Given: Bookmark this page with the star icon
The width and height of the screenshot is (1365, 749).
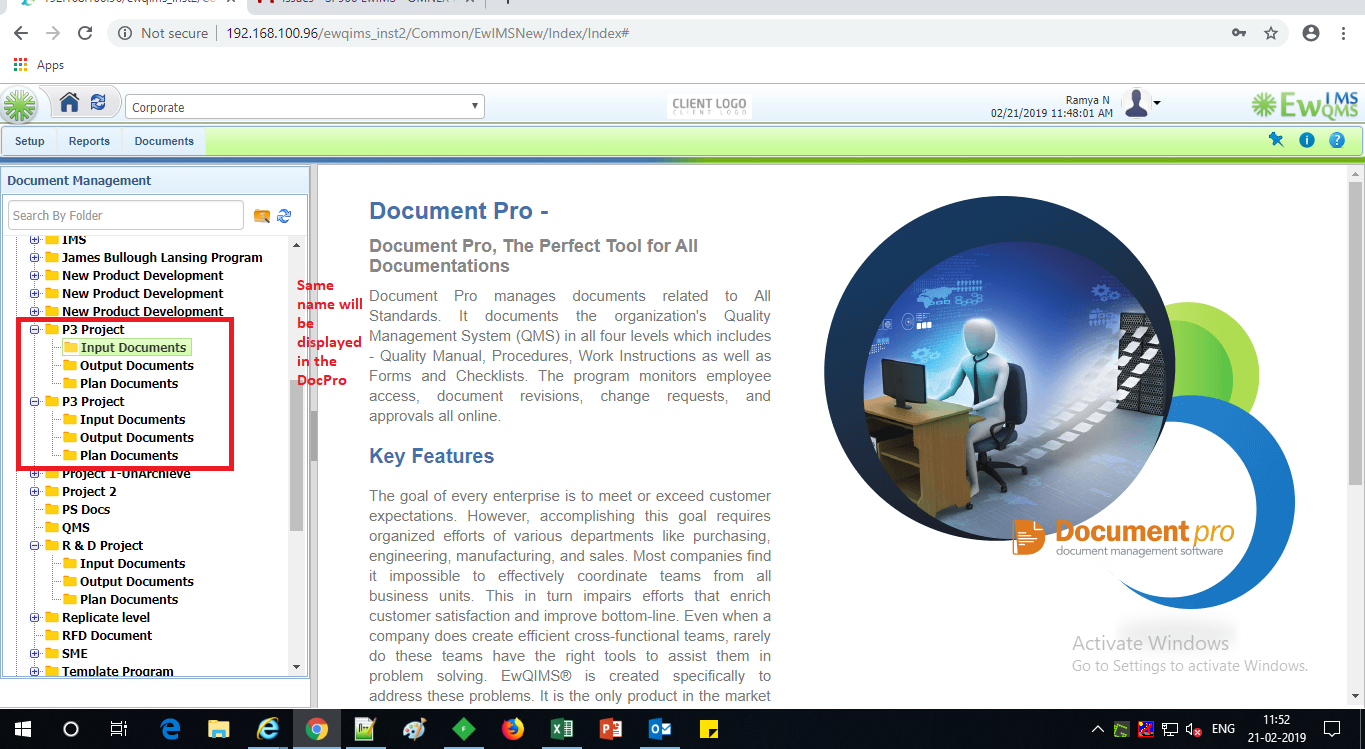Looking at the screenshot, I should [x=1271, y=33].
